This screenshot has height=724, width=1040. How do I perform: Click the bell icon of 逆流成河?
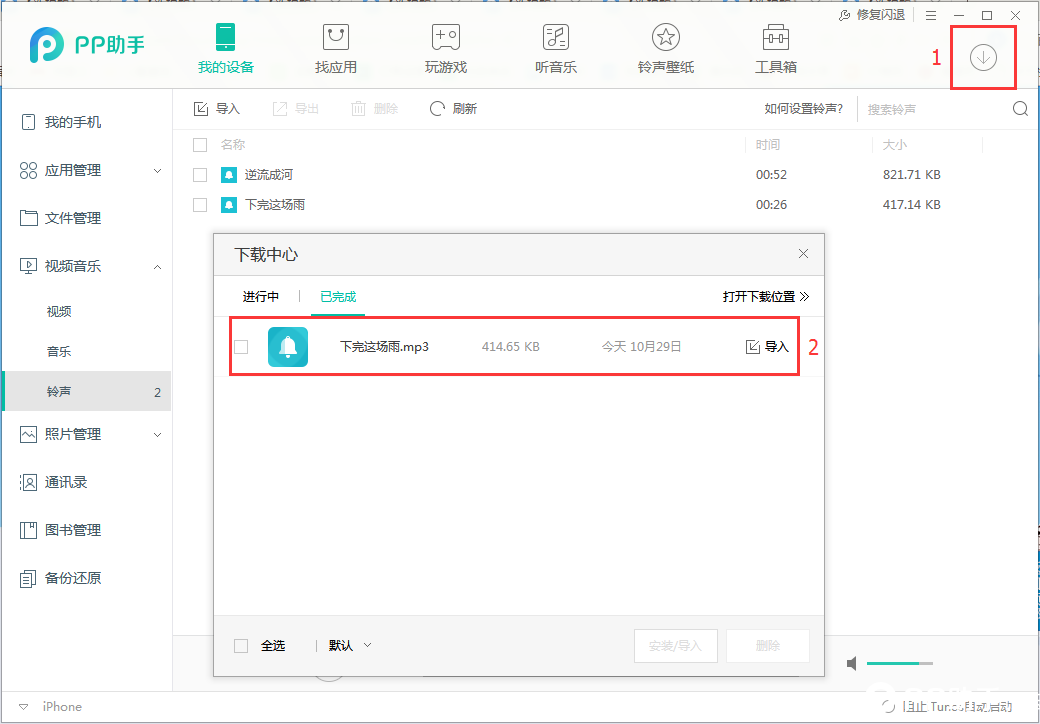pos(229,175)
